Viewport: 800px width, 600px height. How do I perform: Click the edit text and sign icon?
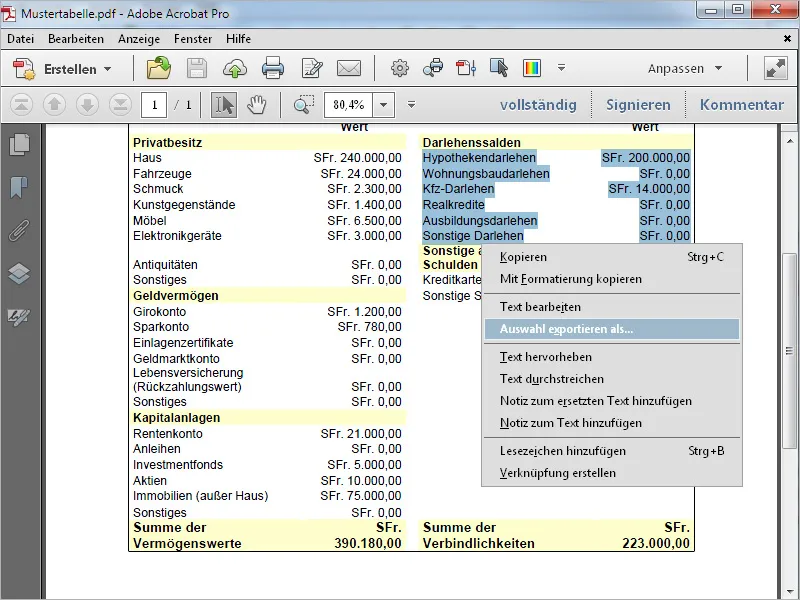(311, 68)
